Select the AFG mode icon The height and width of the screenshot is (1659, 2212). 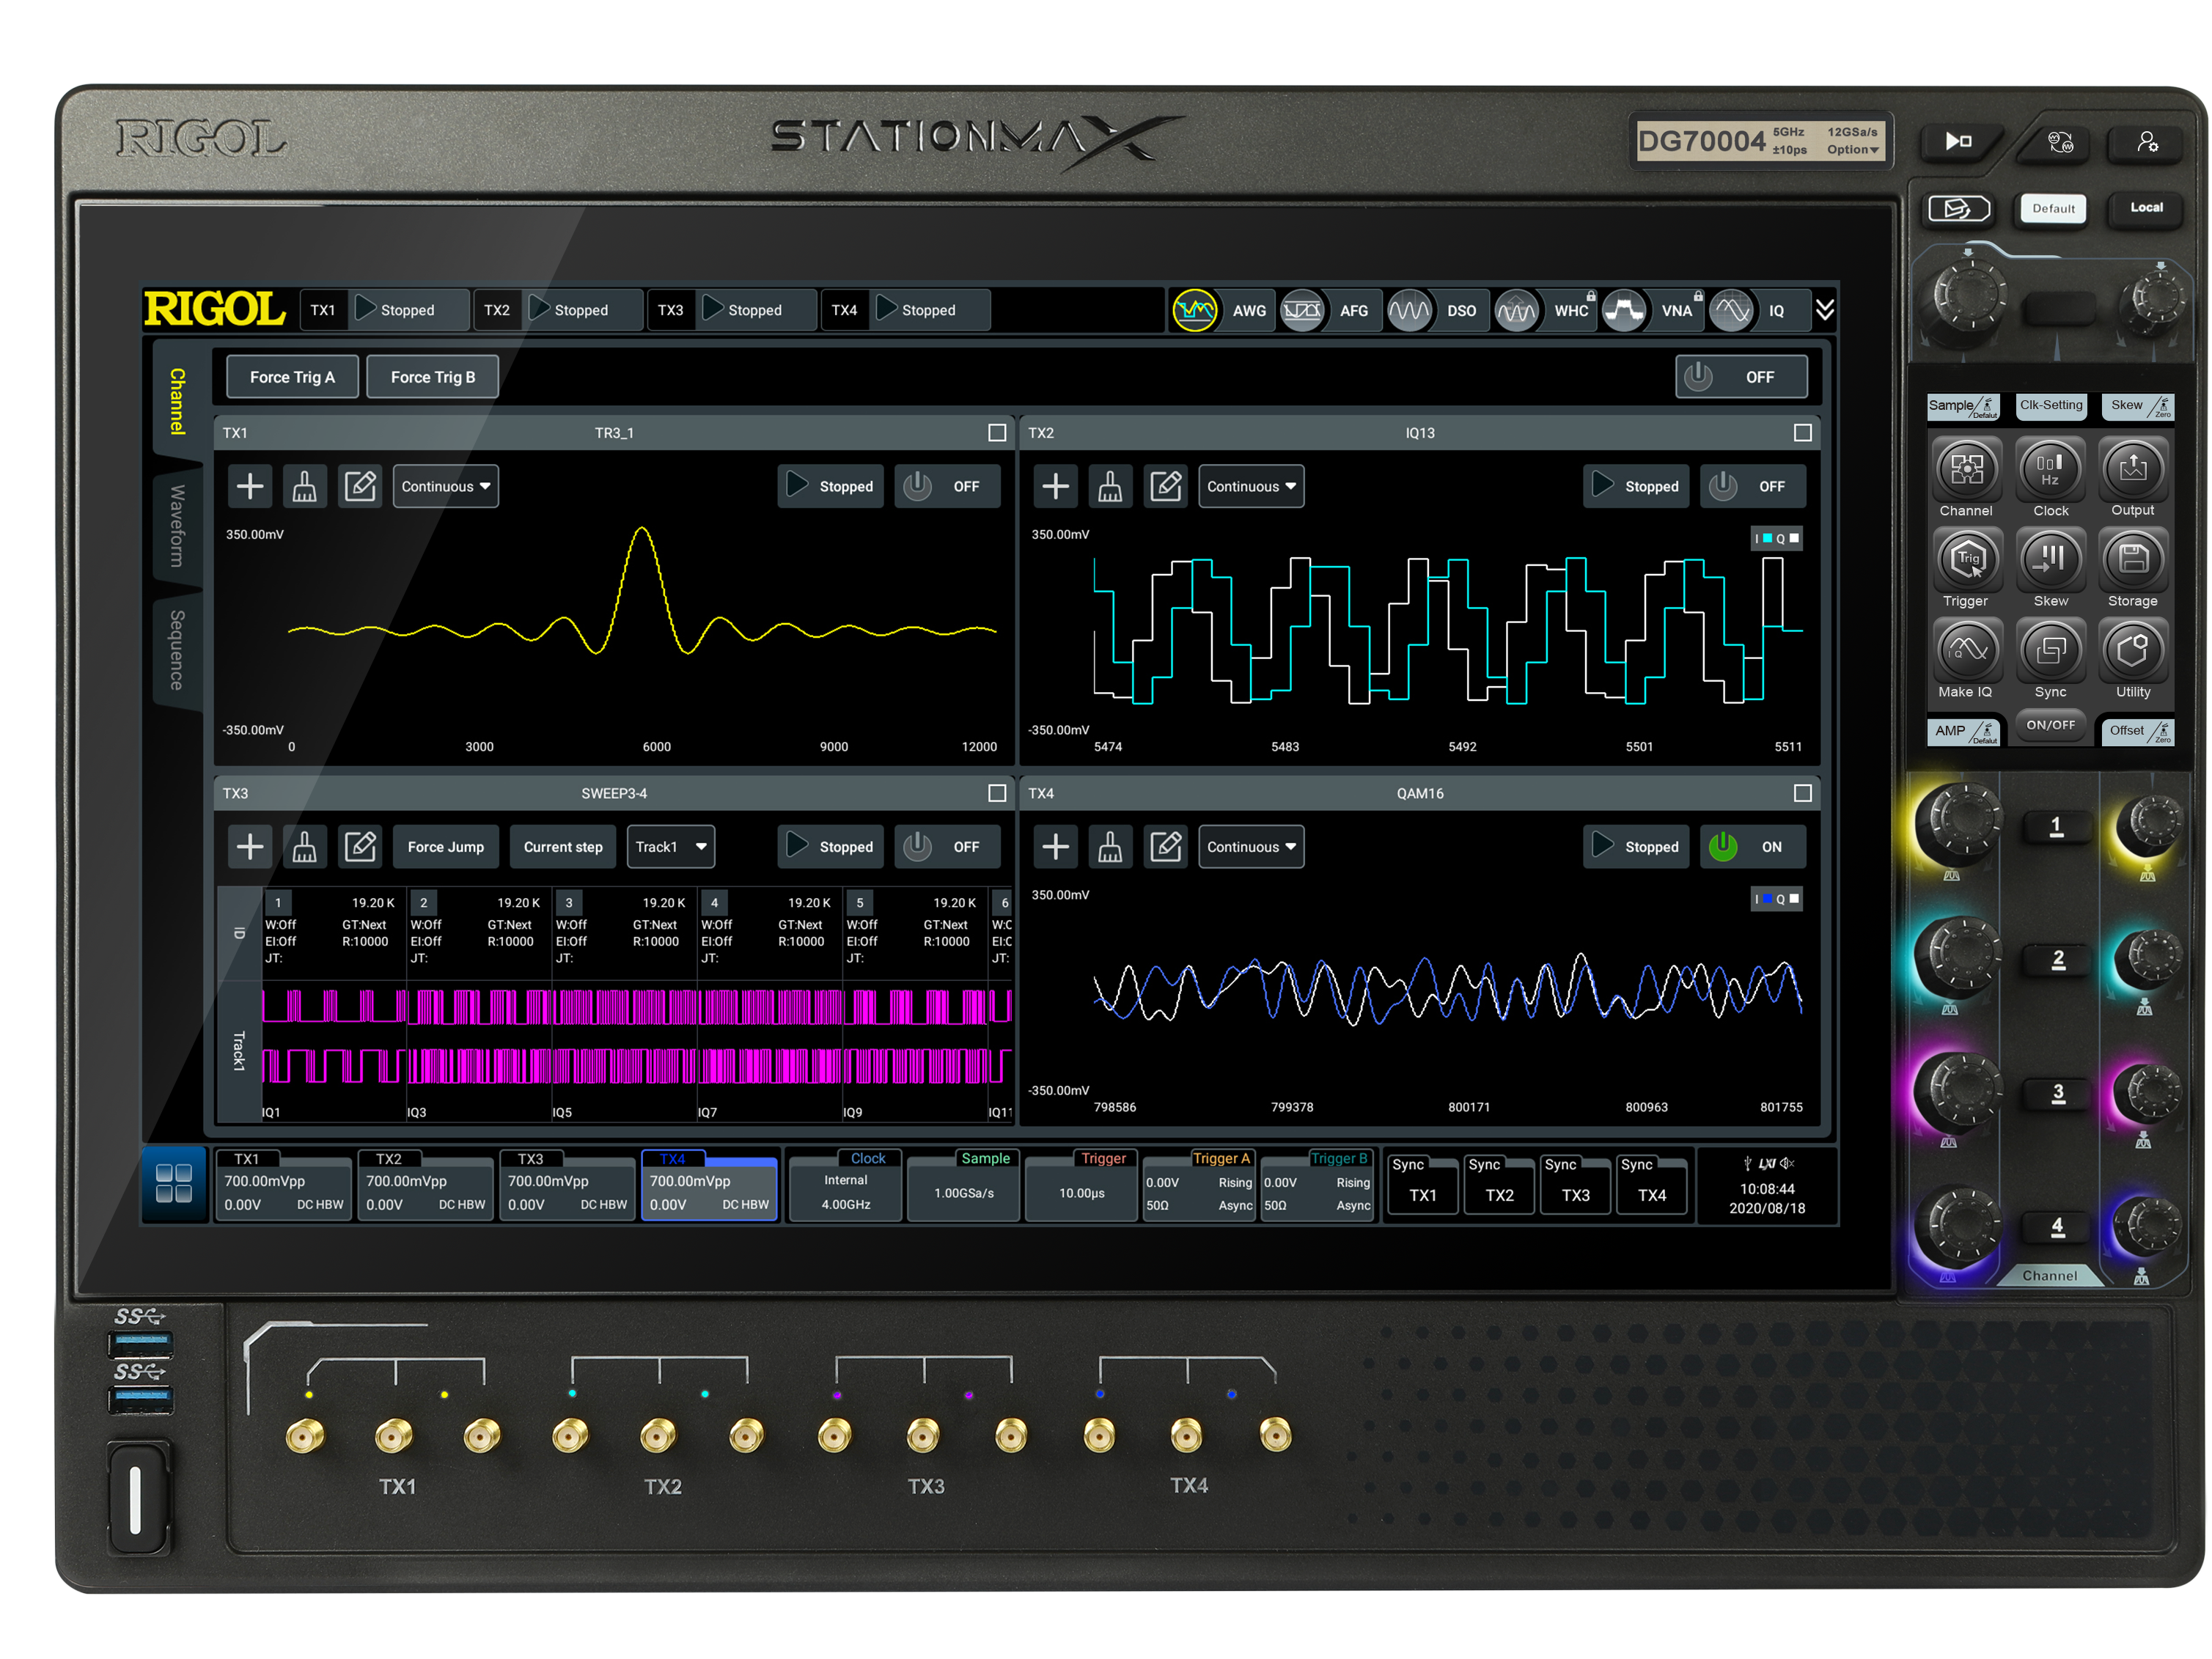click(1302, 311)
